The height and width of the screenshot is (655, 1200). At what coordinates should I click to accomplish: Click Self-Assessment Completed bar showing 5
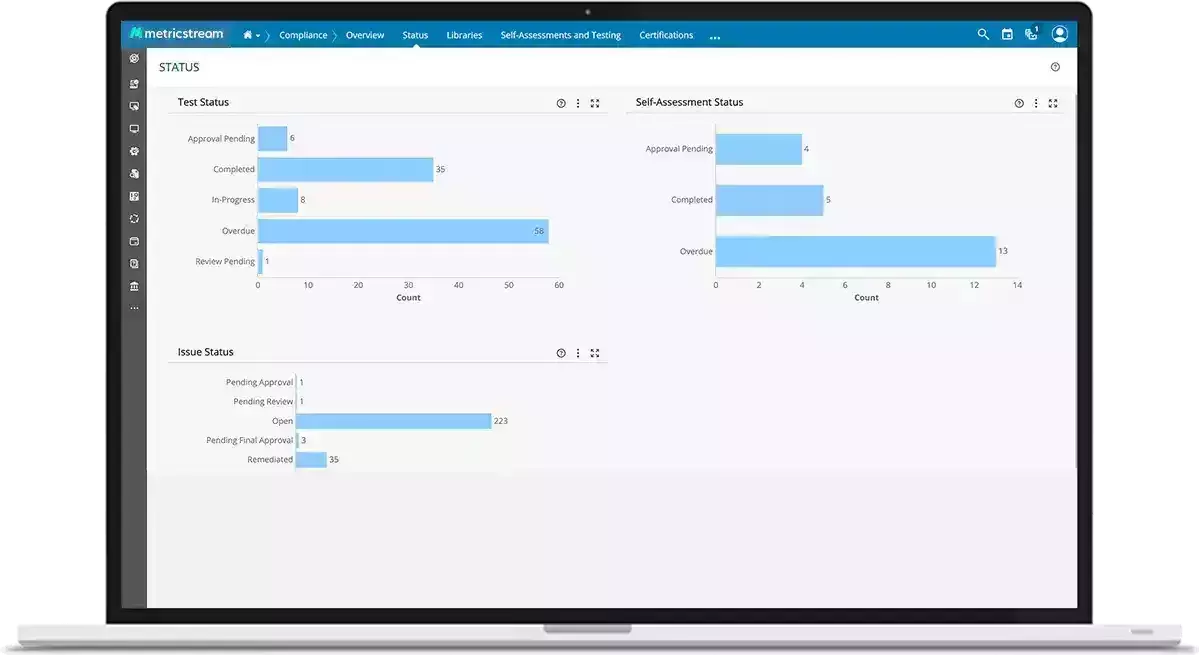tap(770, 200)
